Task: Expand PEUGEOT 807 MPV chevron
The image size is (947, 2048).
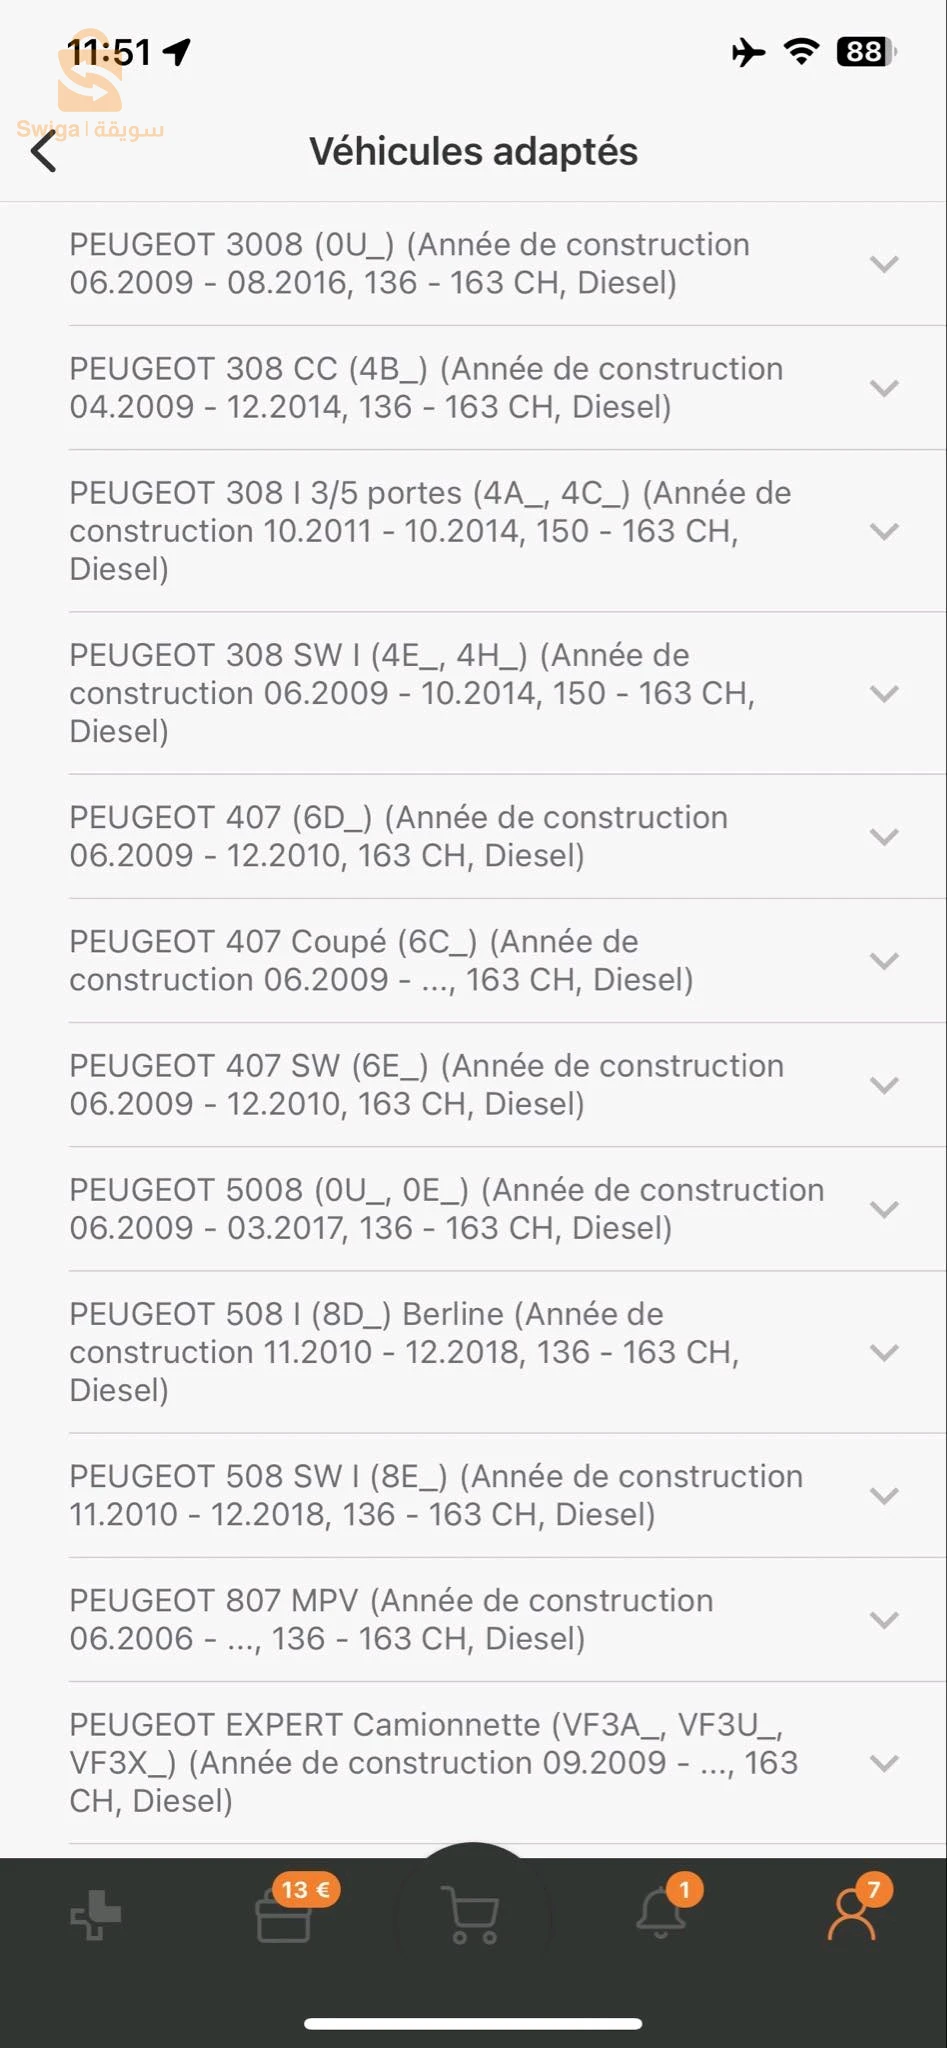Action: (x=884, y=1620)
